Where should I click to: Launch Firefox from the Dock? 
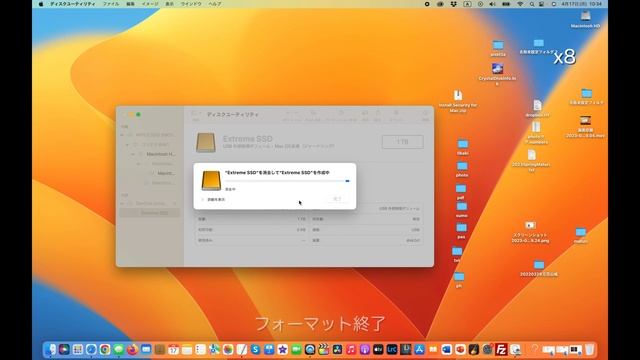tap(132, 349)
